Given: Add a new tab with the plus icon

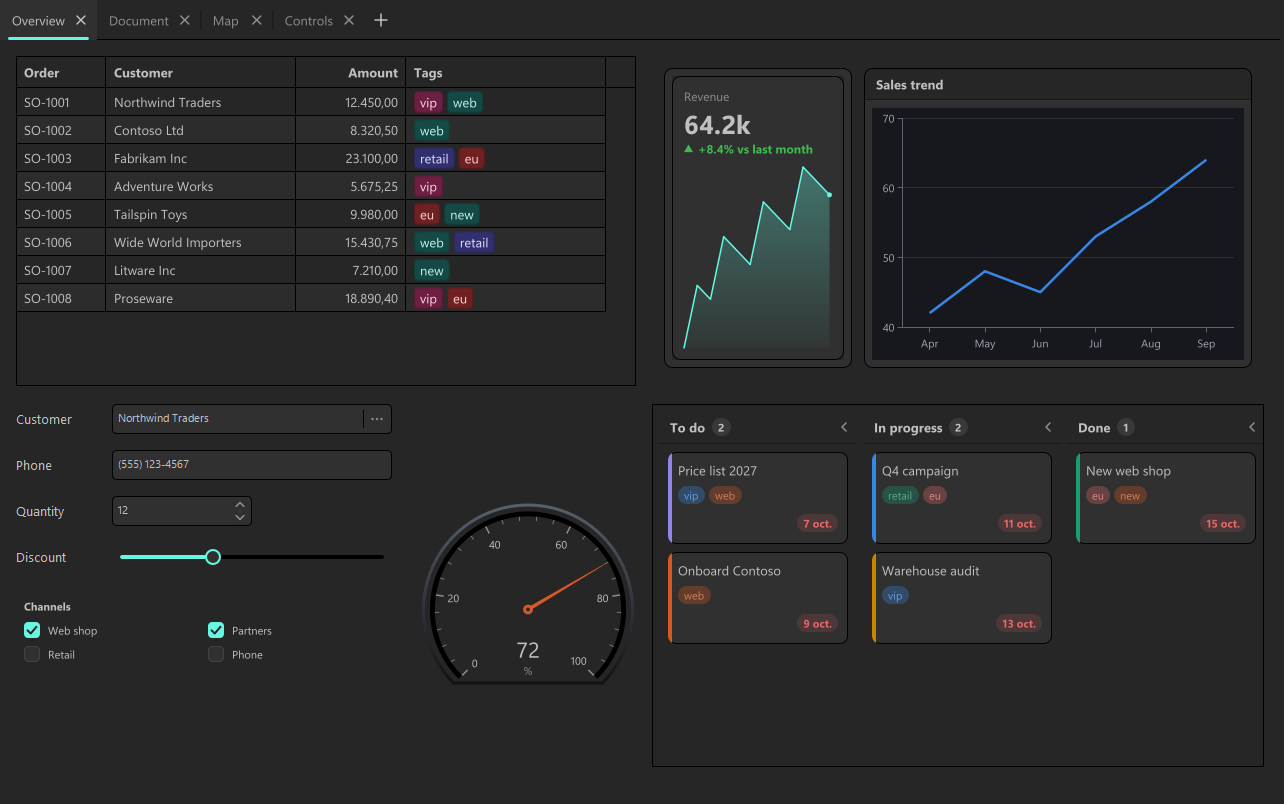Looking at the screenshot, I should coord(380,20).
